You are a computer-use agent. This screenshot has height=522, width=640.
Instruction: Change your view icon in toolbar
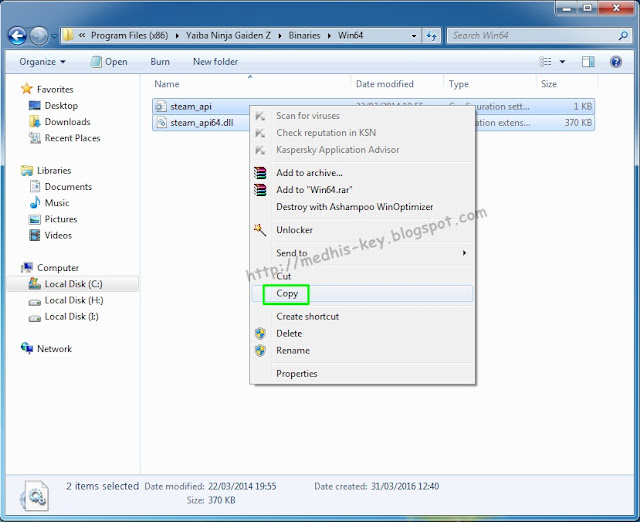point(545,62)
